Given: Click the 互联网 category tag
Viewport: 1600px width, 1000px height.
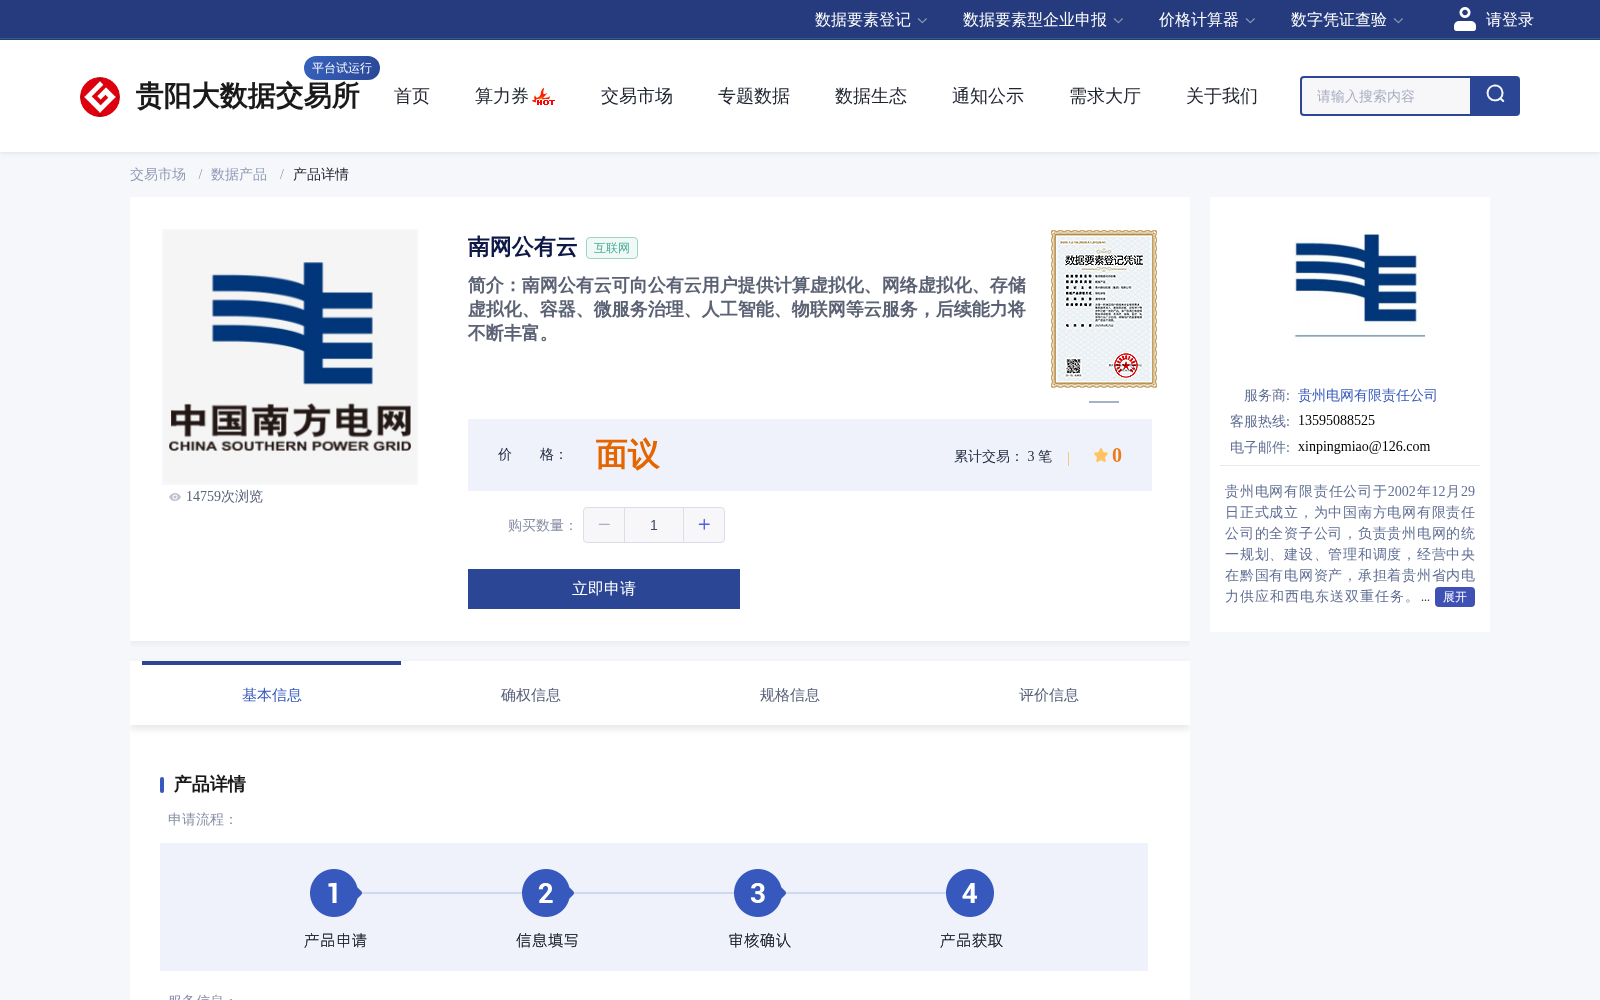Looking at the screenshot, I should 612,248.
